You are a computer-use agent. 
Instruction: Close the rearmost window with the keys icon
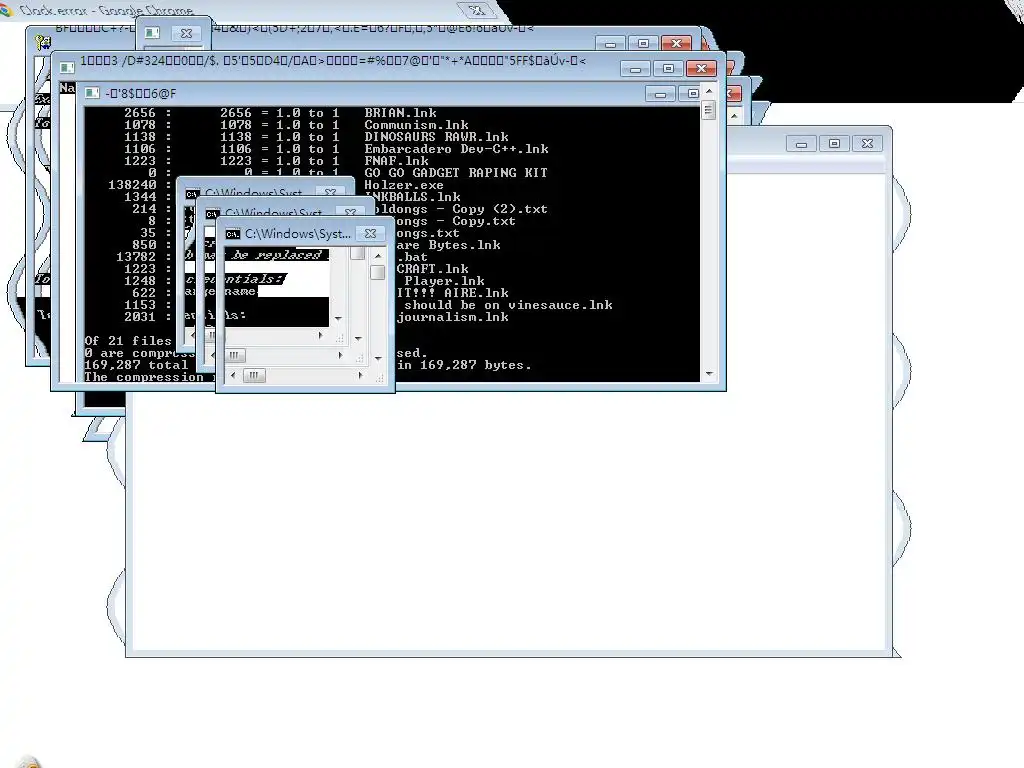(677, 43)
